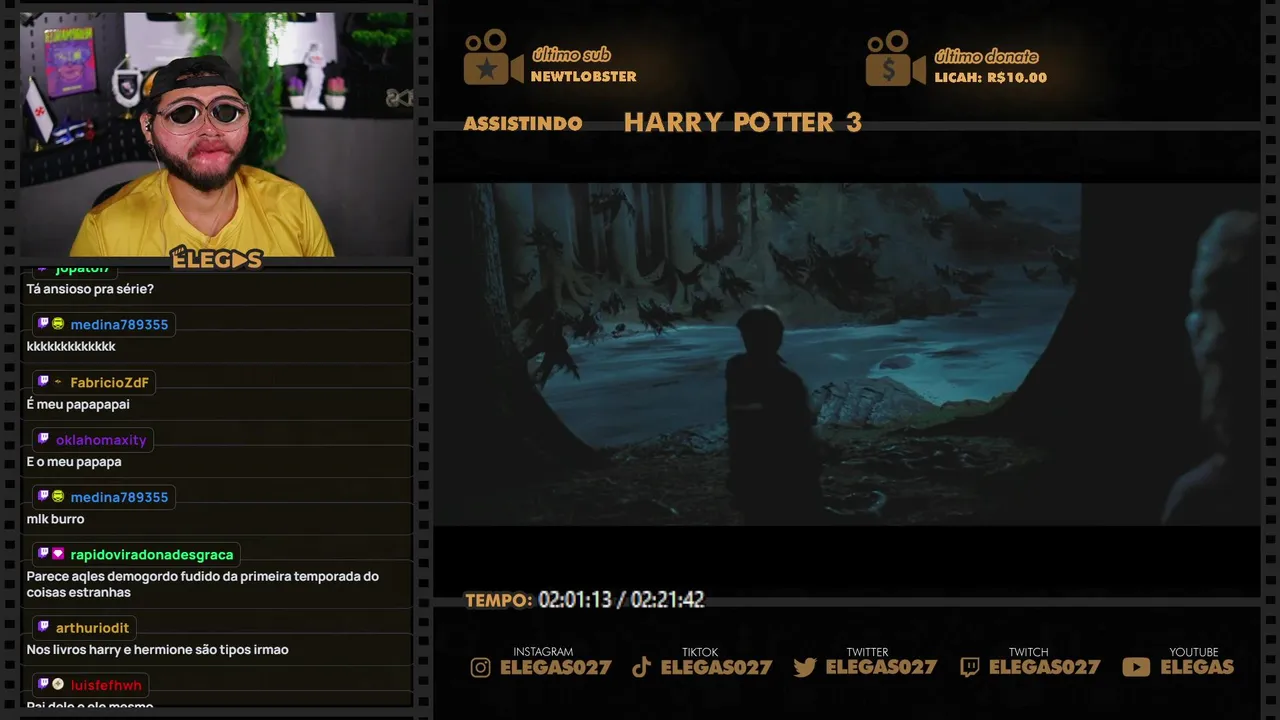The image size is (1280, 720).
Task: Click the YouTube play logo icon in the footer
Action: click(x=1136, y=667)
